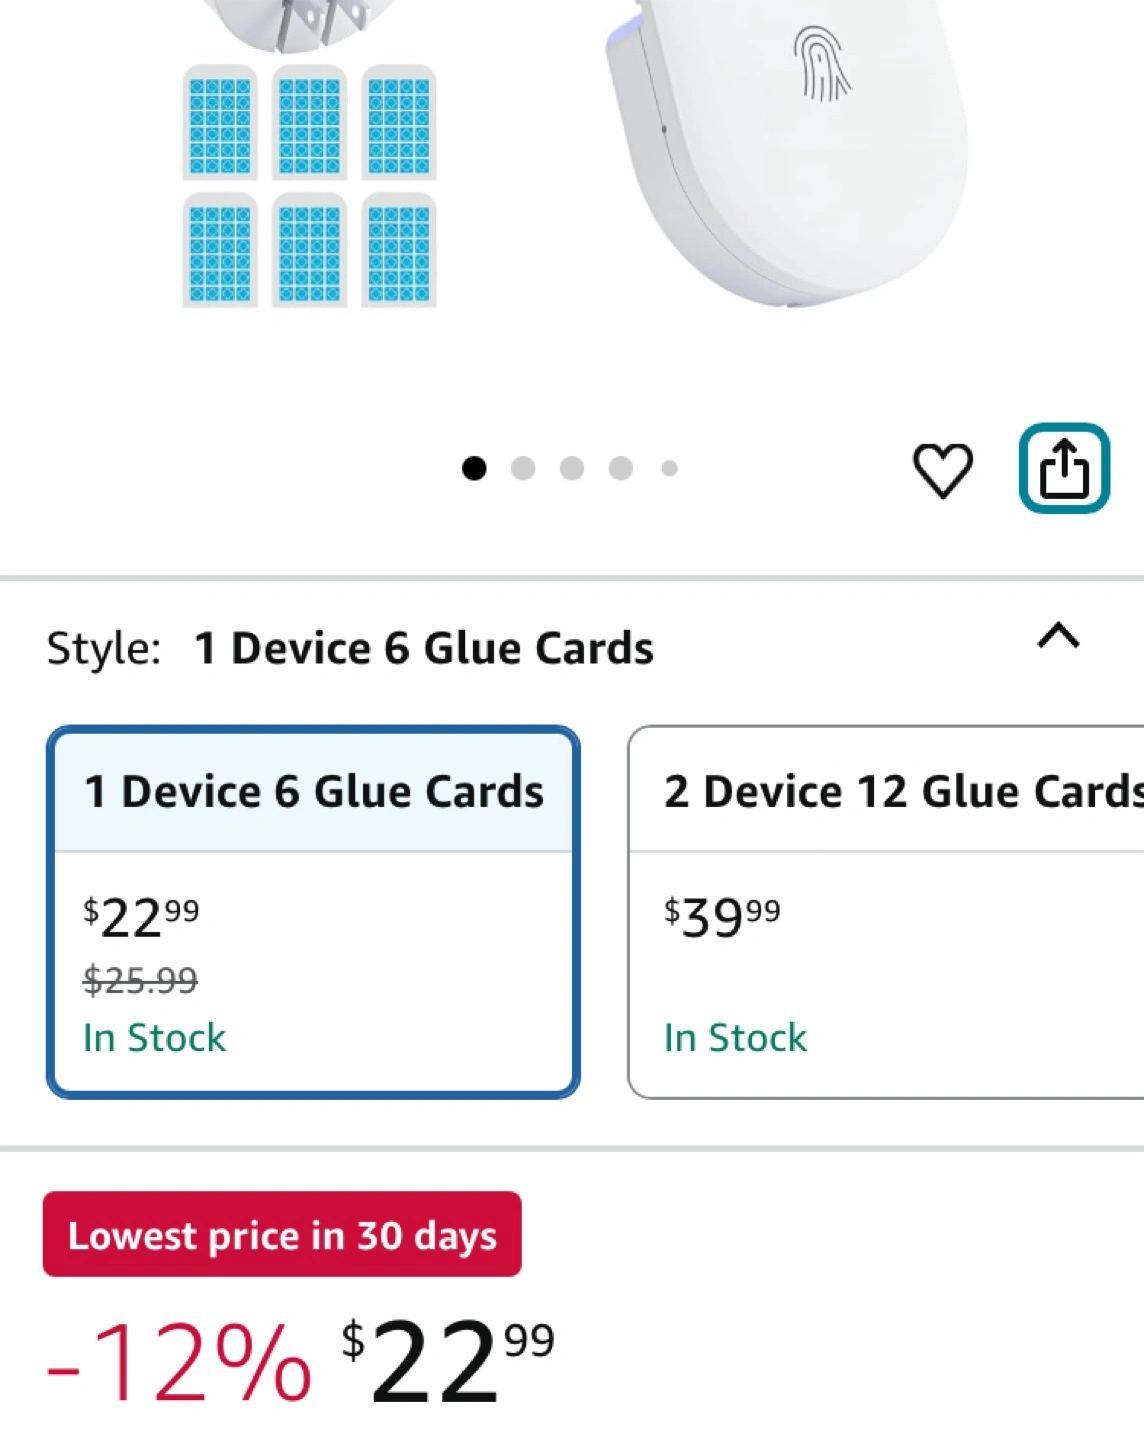This screenshot has width=1144, height=1440.
Task: Tap the Style: label text
Action: click(103, 649)
